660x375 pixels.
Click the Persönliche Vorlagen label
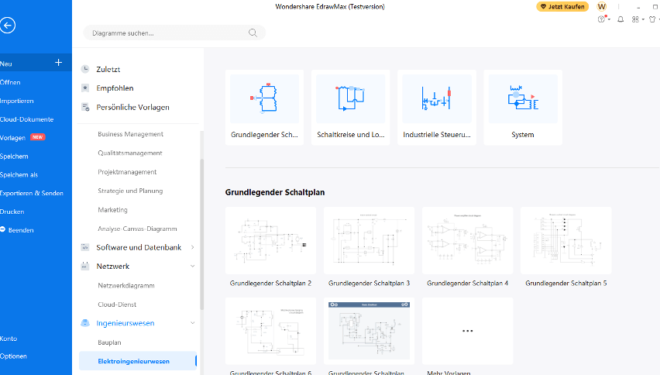133,107
